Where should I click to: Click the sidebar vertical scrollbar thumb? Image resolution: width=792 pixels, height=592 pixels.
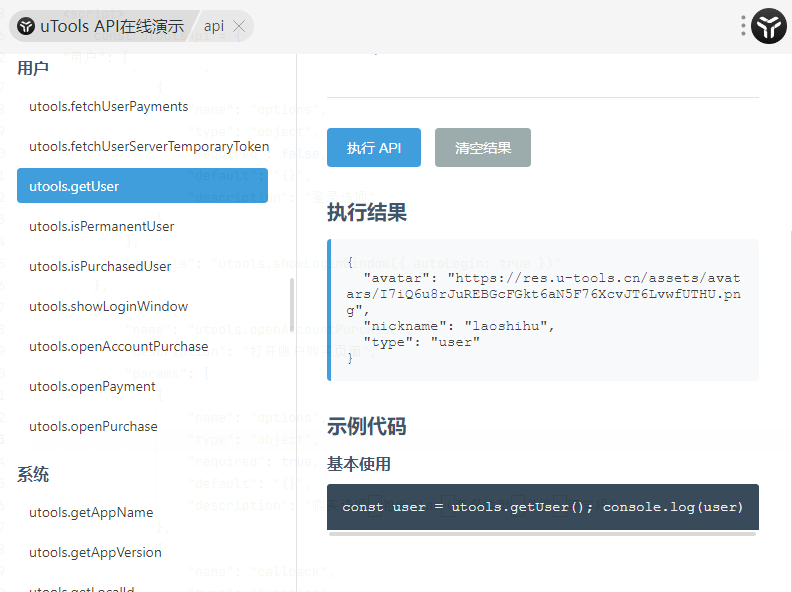[x=292, y=304]
